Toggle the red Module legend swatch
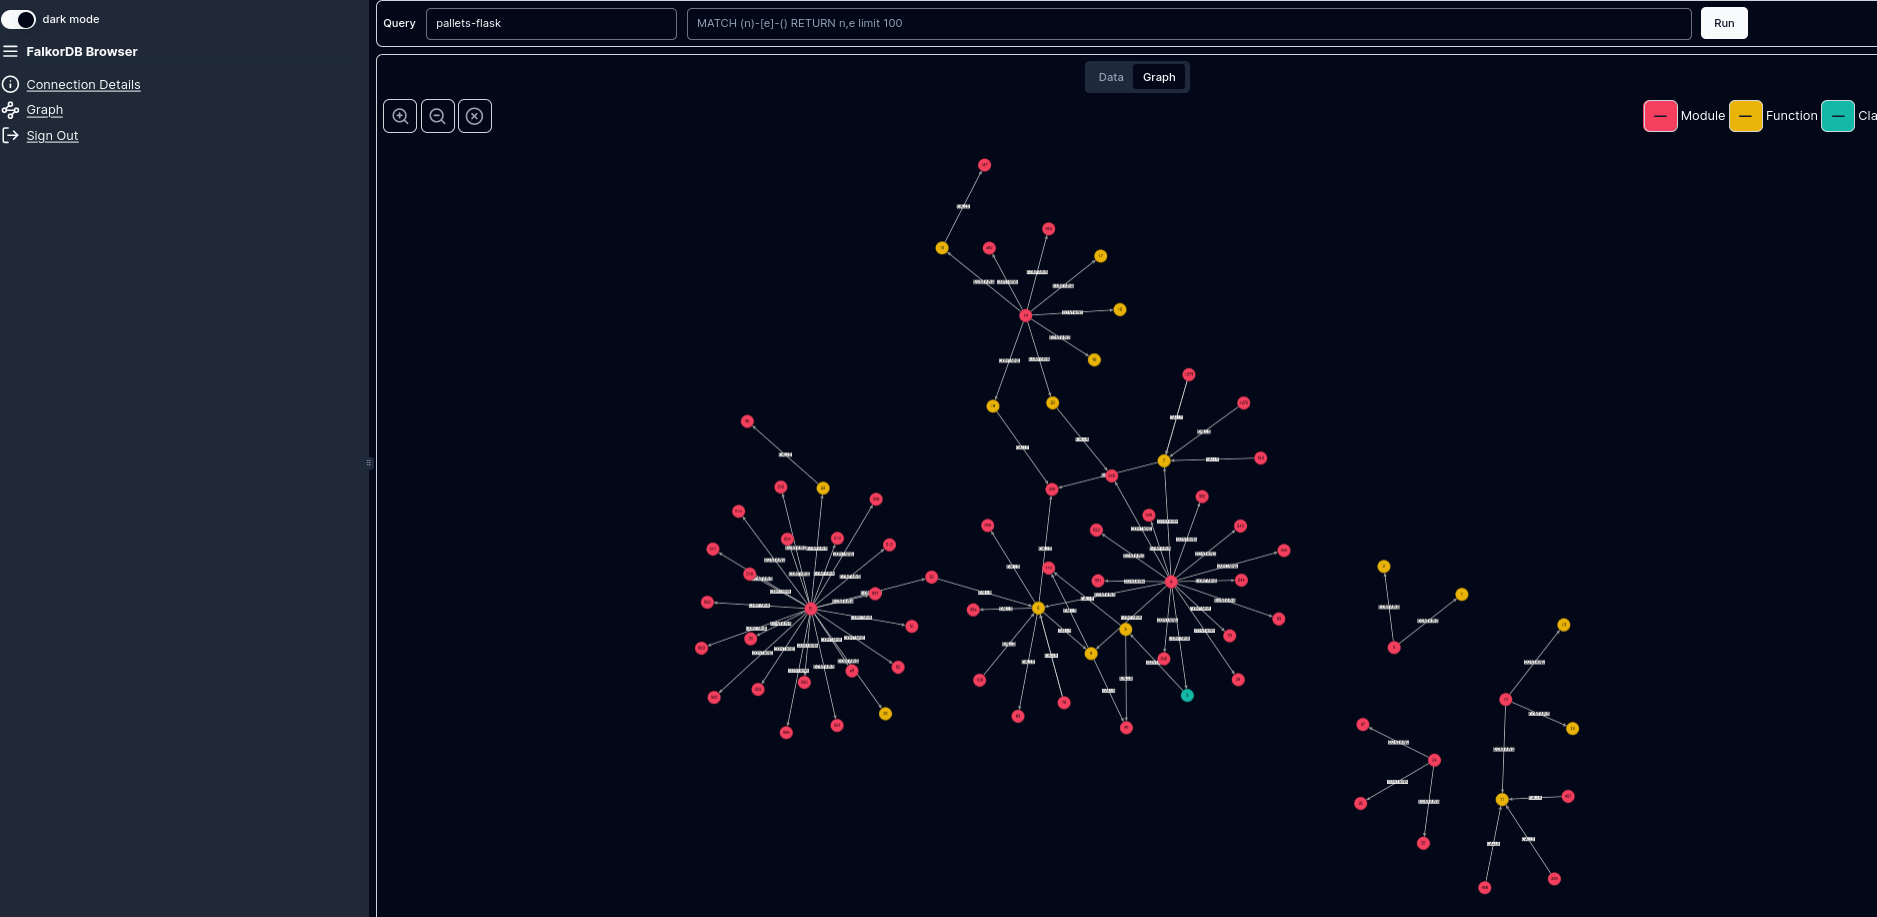 1660,116
